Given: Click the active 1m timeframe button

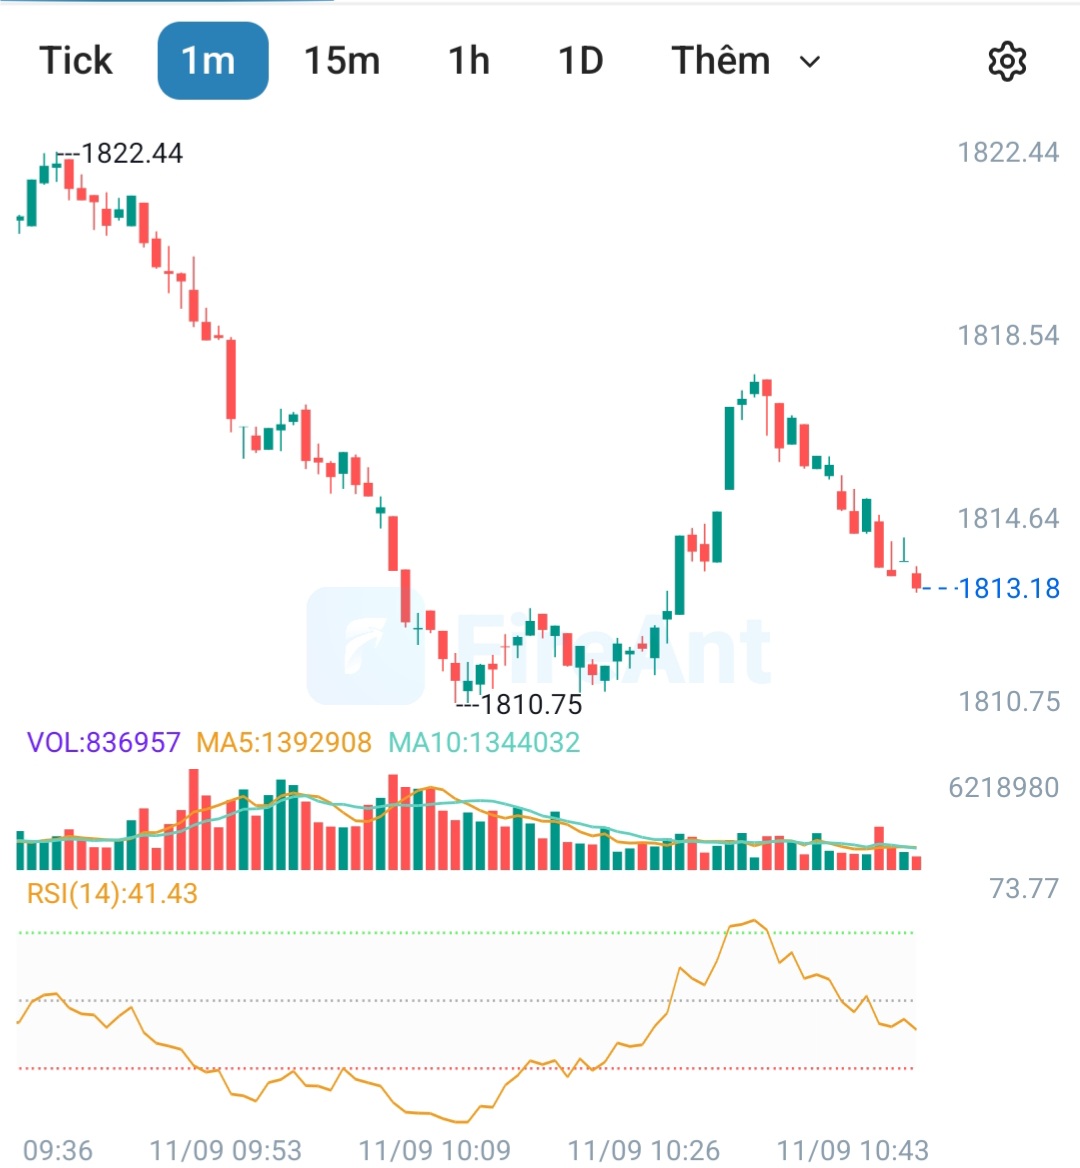Looking at the screenshot, I should click(x=213, y=60).
